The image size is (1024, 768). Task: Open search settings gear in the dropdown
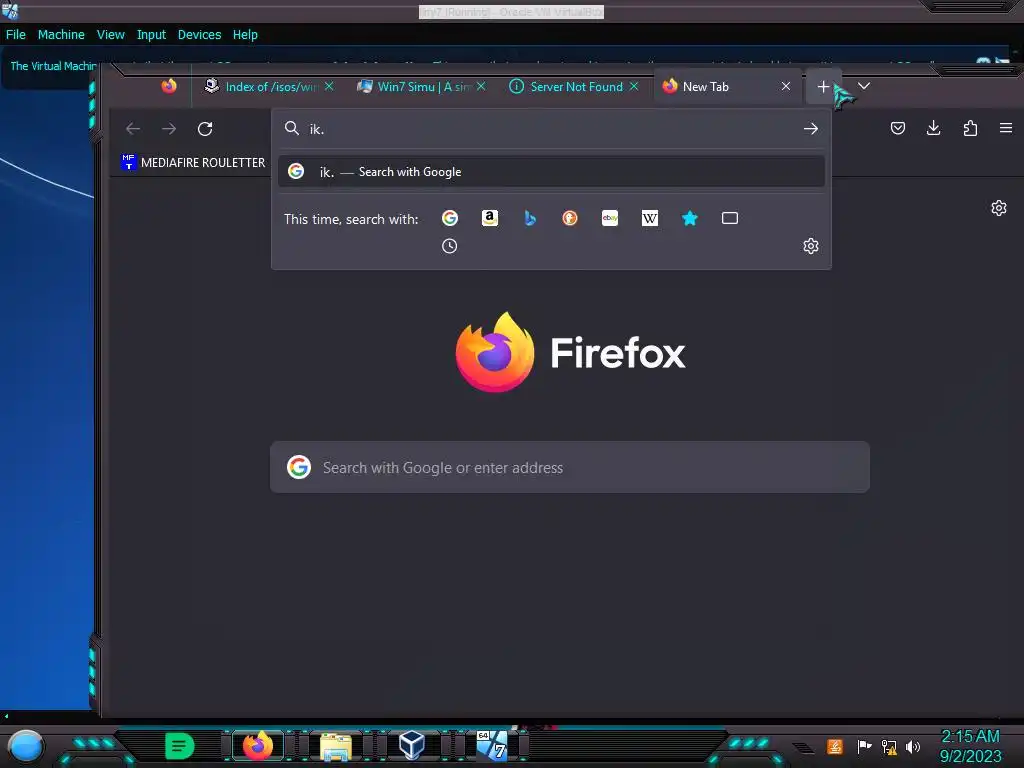810,246
